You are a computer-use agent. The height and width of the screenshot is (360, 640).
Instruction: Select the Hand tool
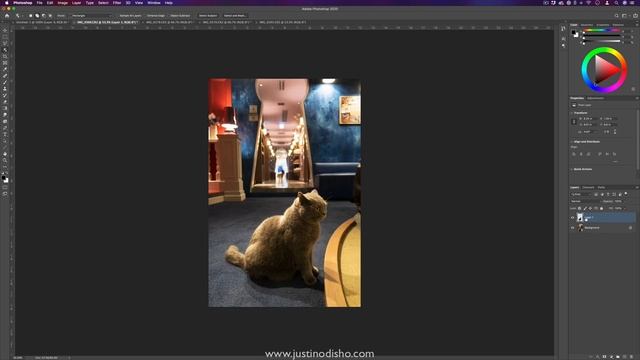tap(5, 154)
